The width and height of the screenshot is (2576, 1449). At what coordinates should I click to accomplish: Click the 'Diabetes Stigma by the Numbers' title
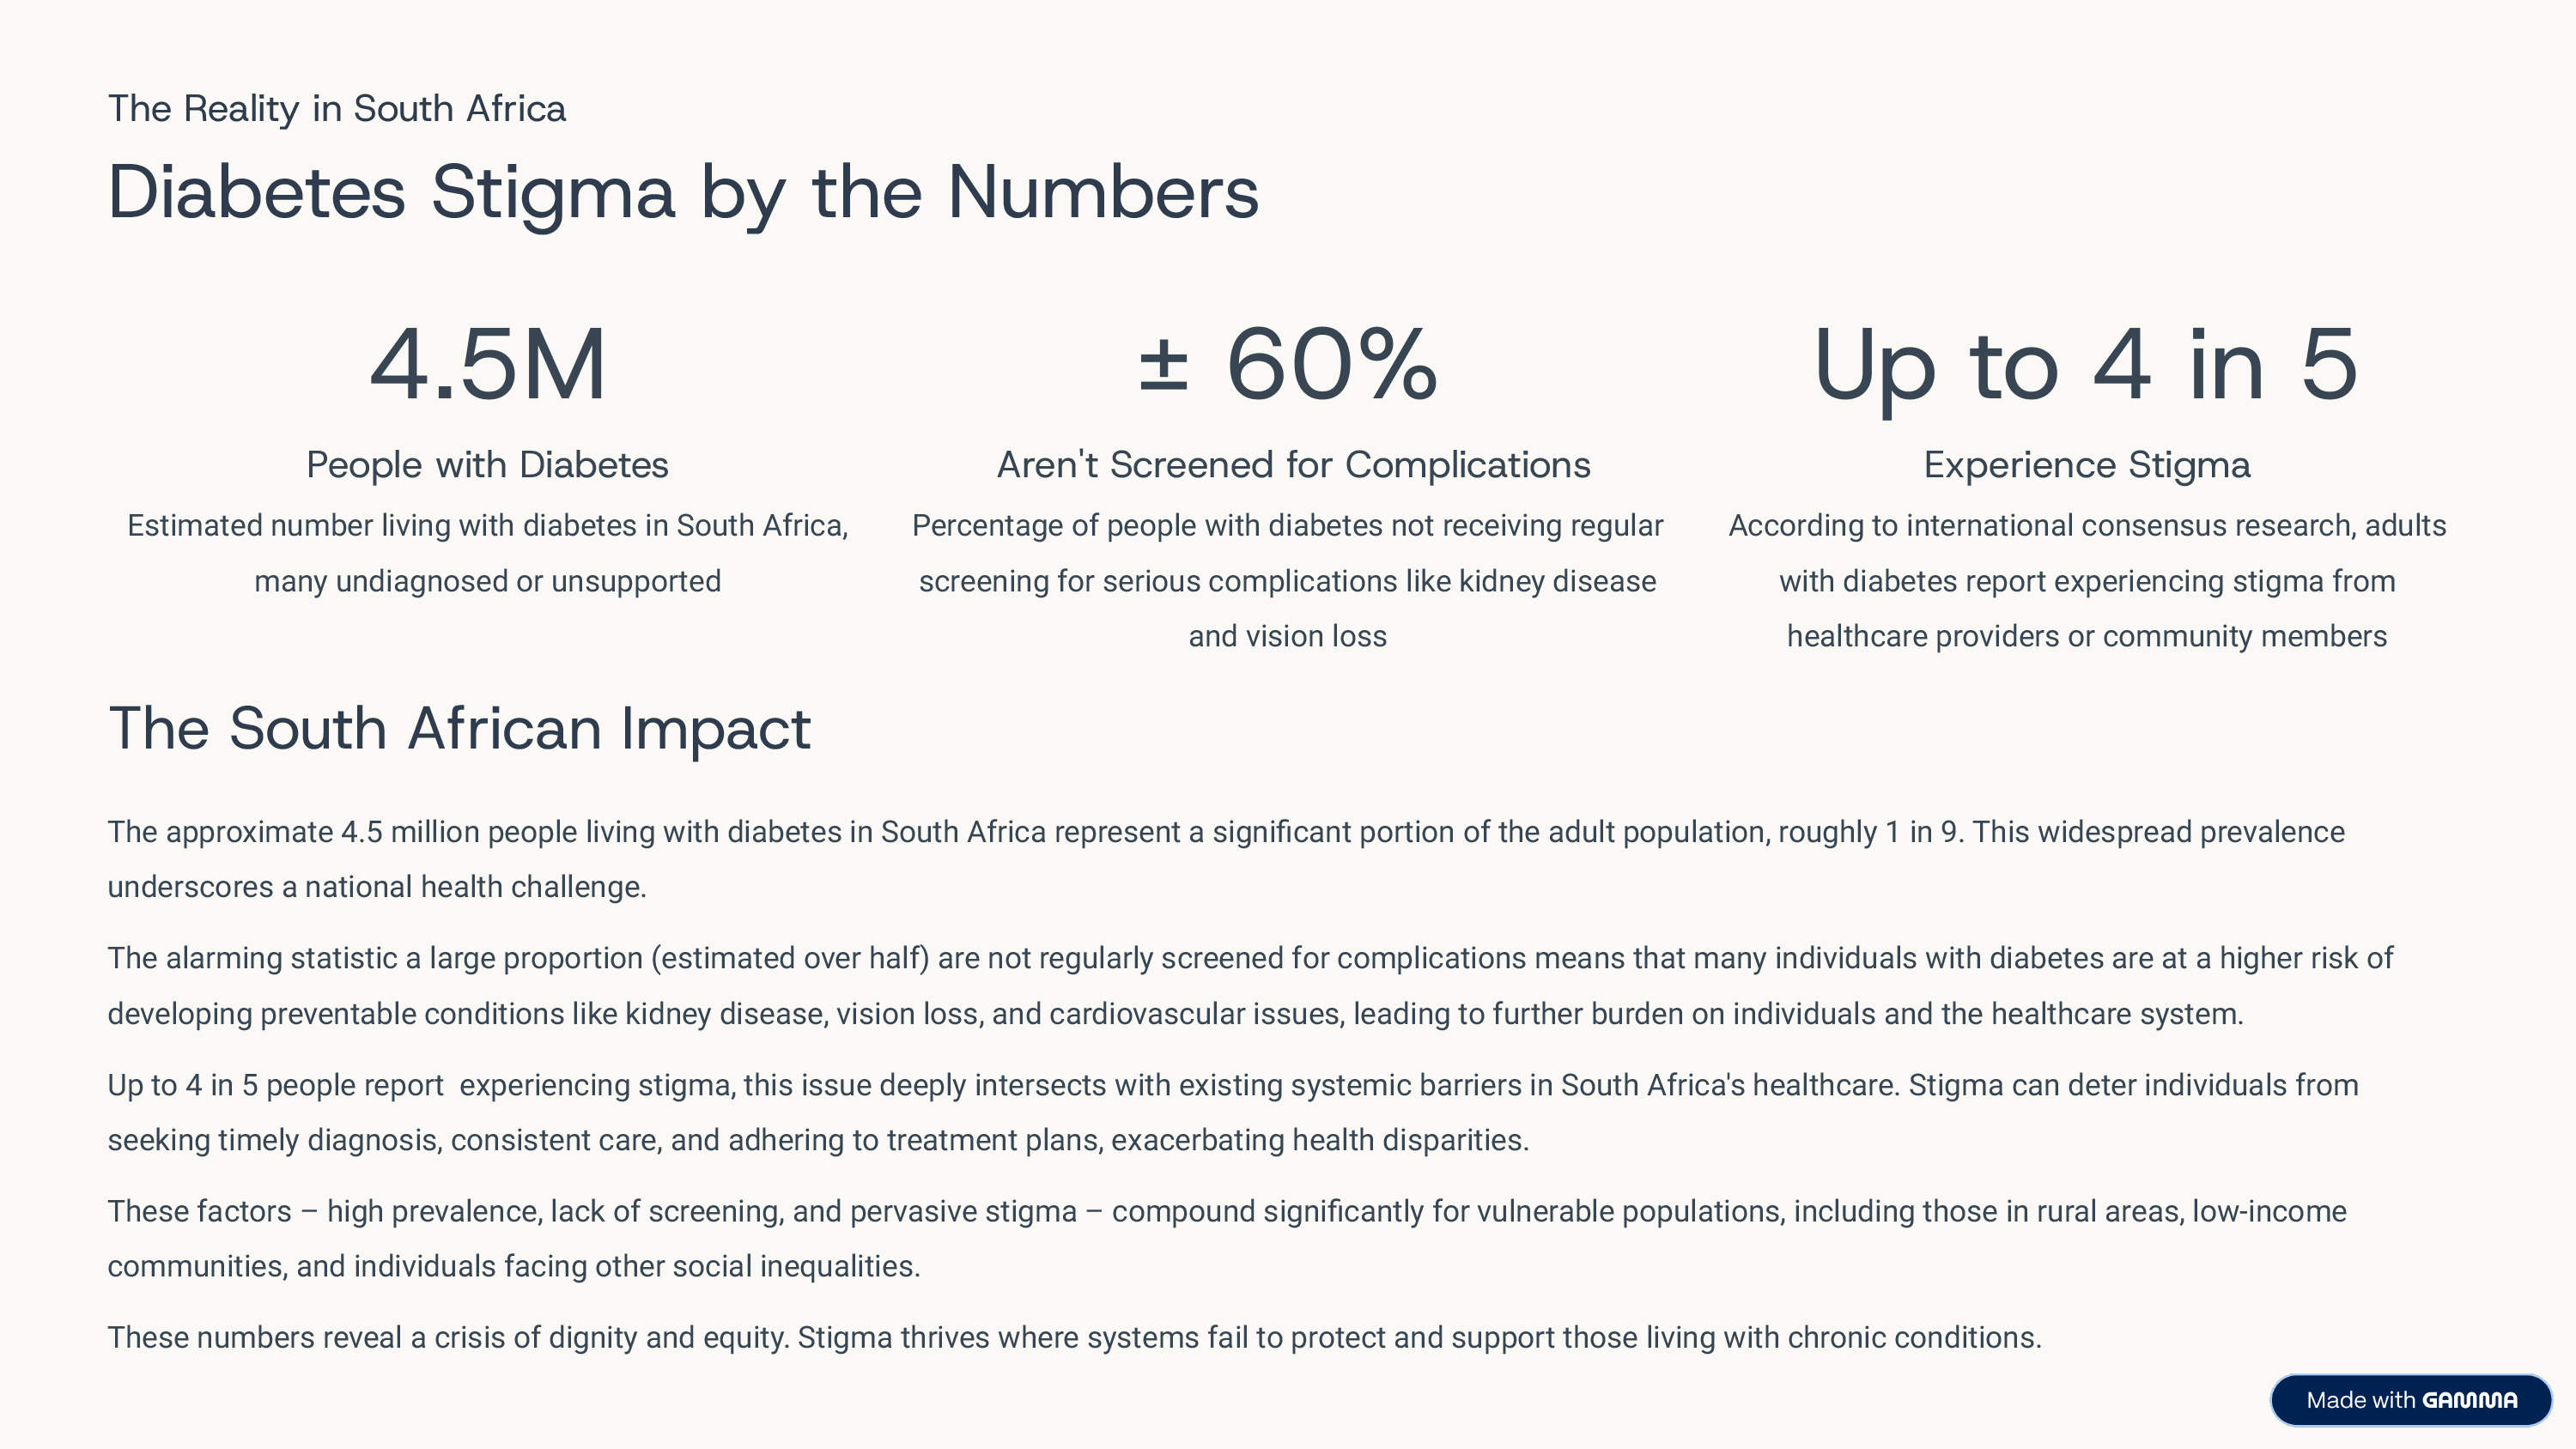coord(683,191)
